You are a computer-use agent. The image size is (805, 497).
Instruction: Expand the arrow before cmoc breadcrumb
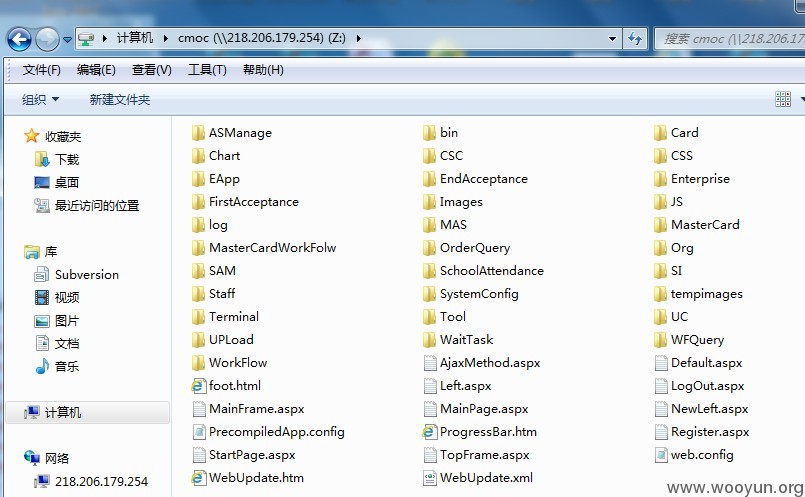pyautogui.click(x=166, y=39)
